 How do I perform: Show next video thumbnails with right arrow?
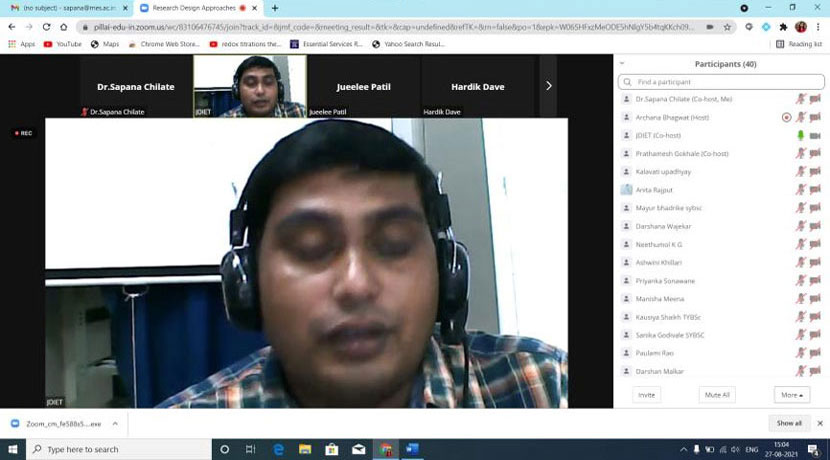(548, 86)
